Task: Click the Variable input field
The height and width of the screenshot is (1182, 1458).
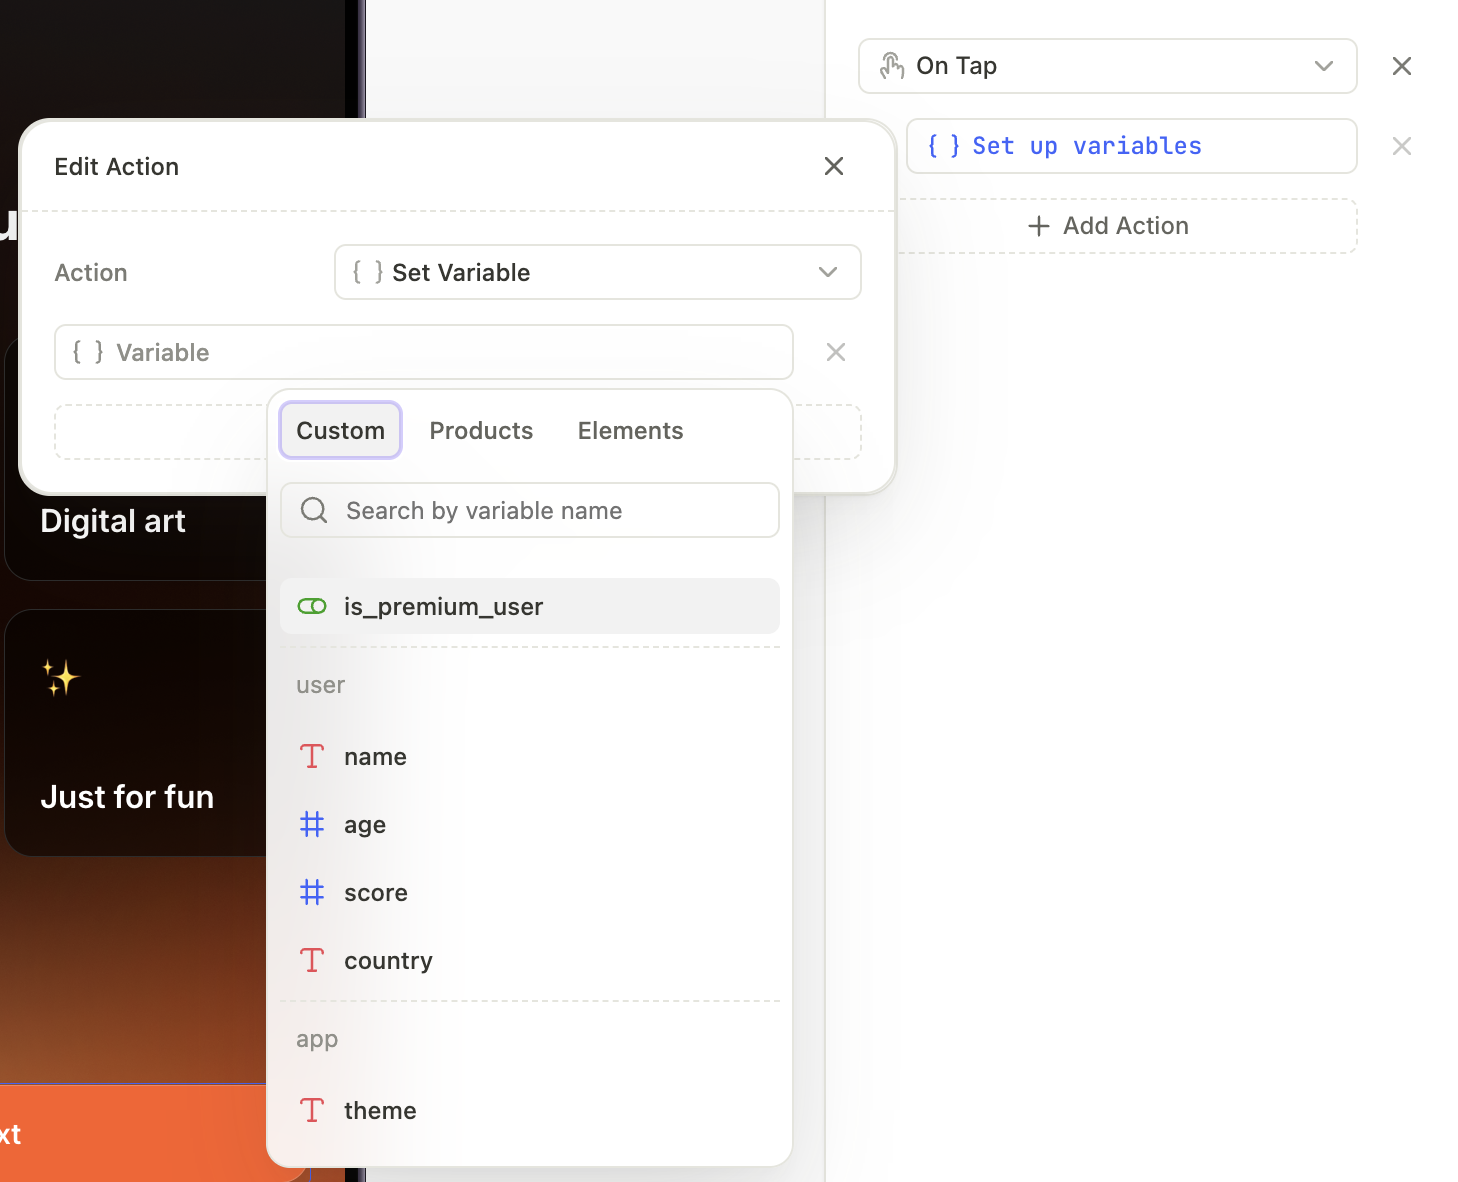Action: point(424,352)
